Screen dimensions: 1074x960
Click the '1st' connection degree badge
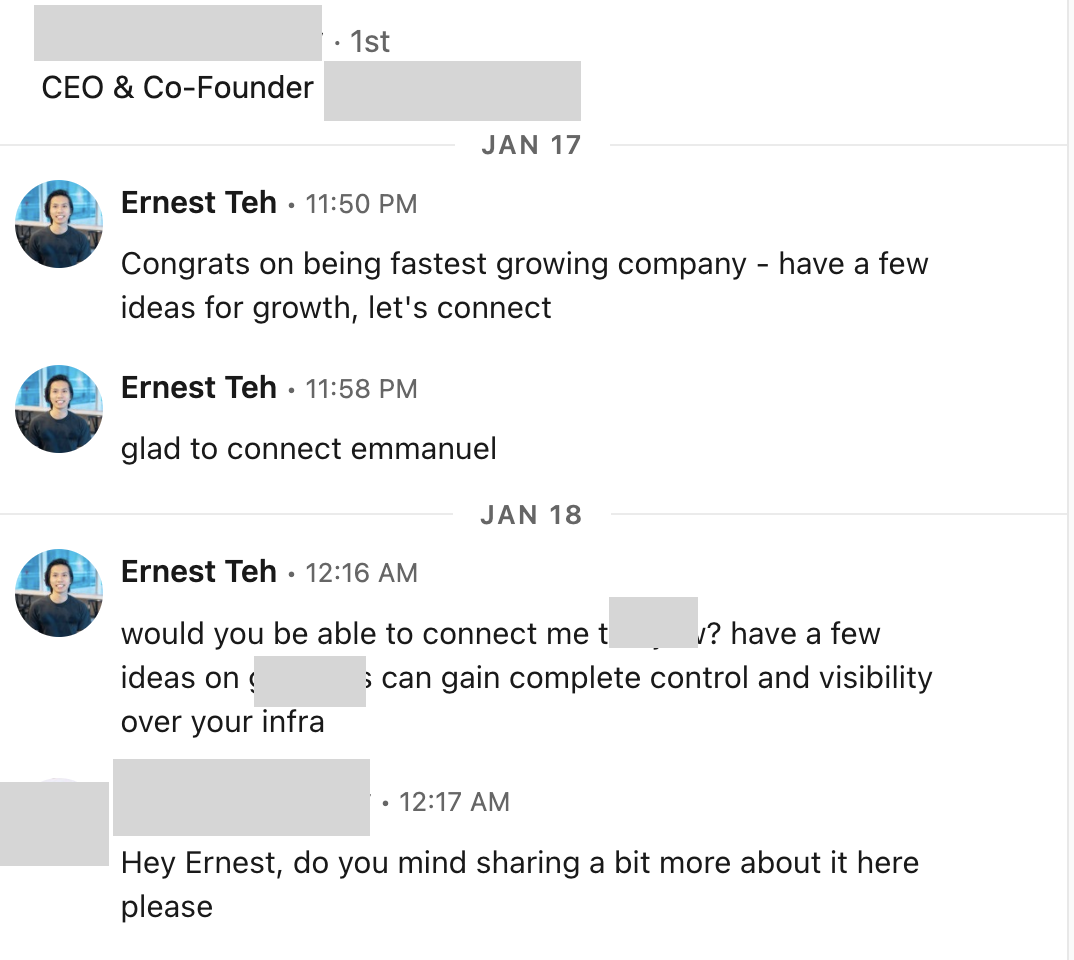[x=370, y=42]
